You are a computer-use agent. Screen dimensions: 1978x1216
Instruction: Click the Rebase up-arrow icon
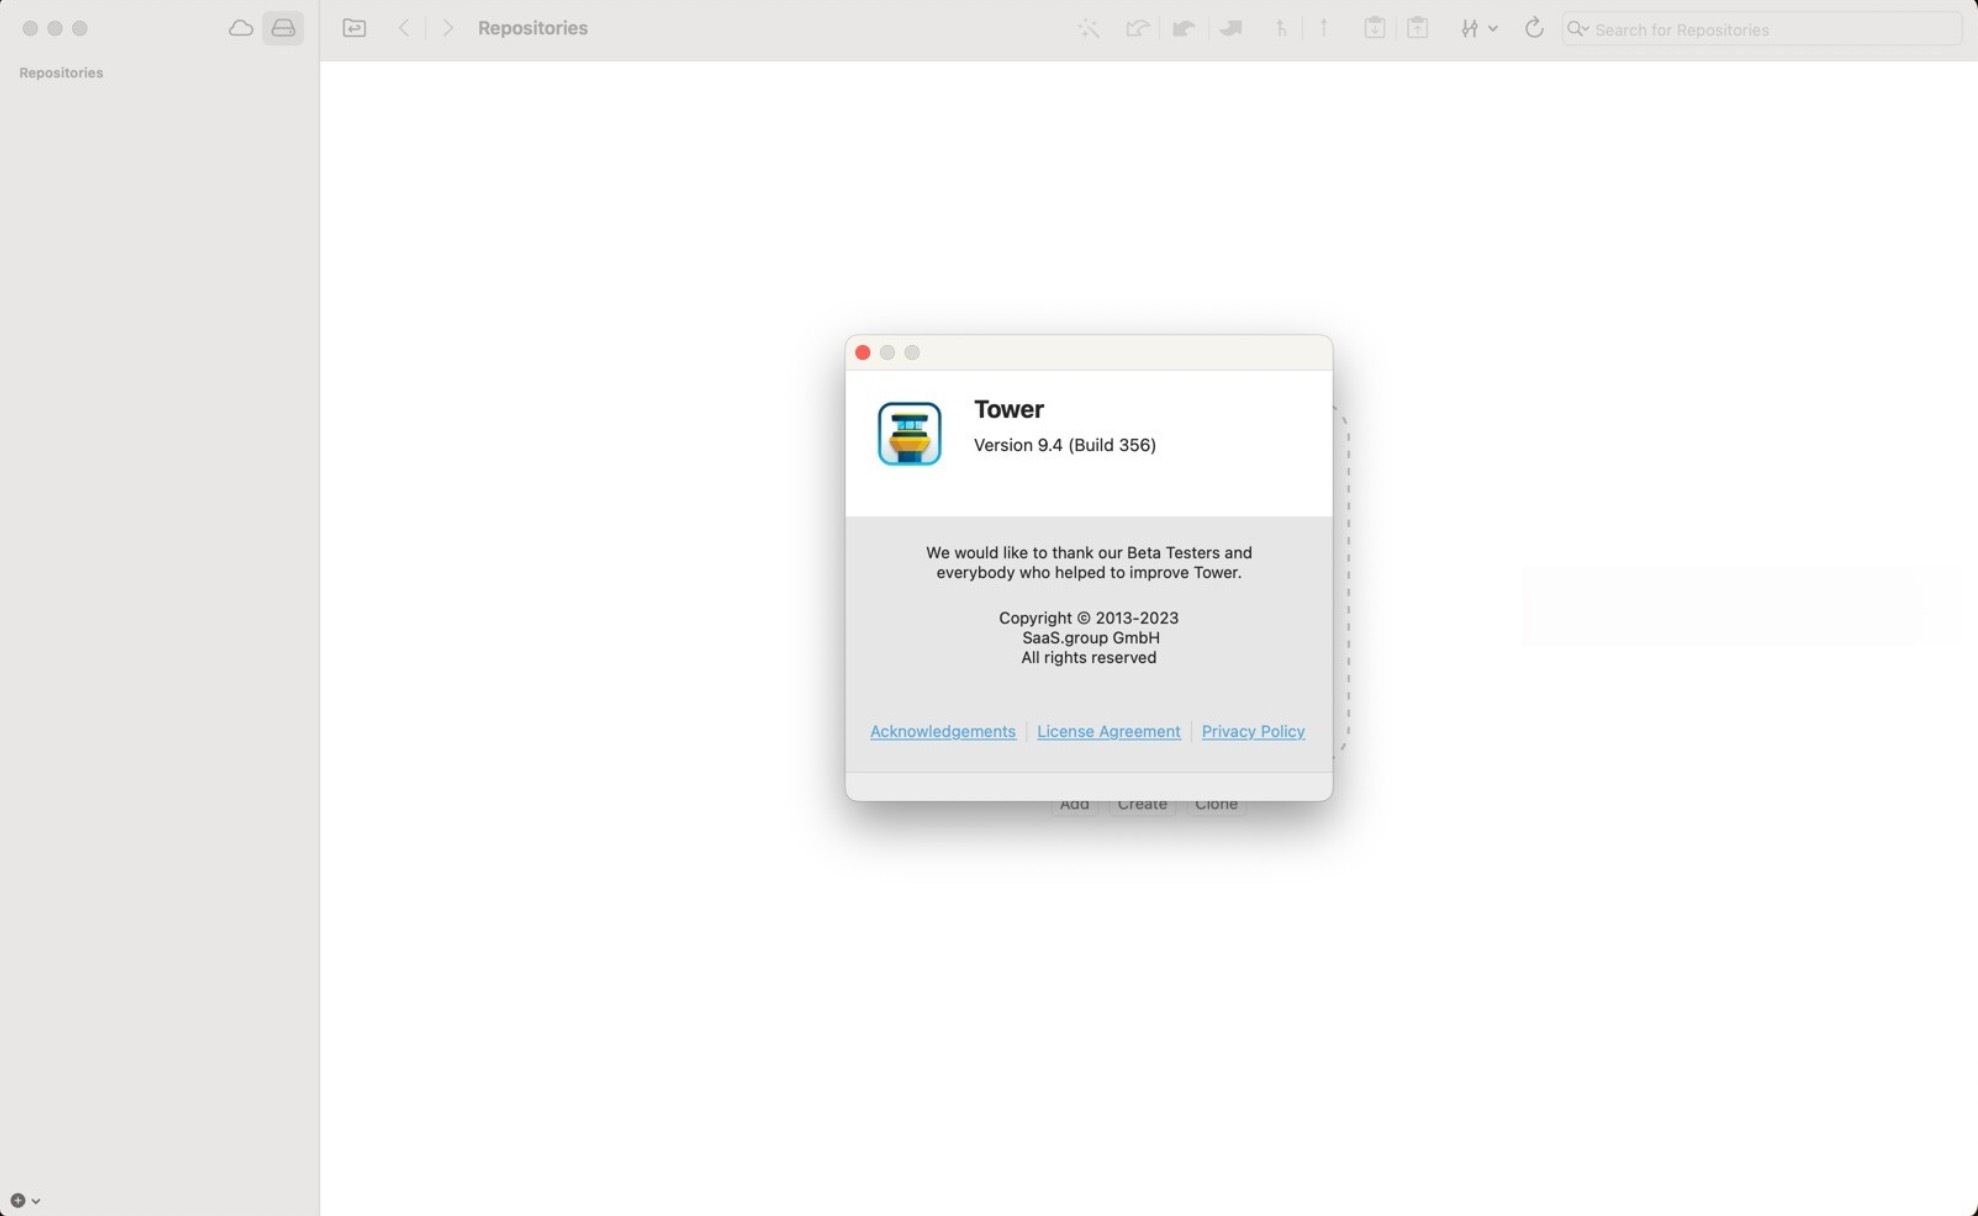point(1324,28)
